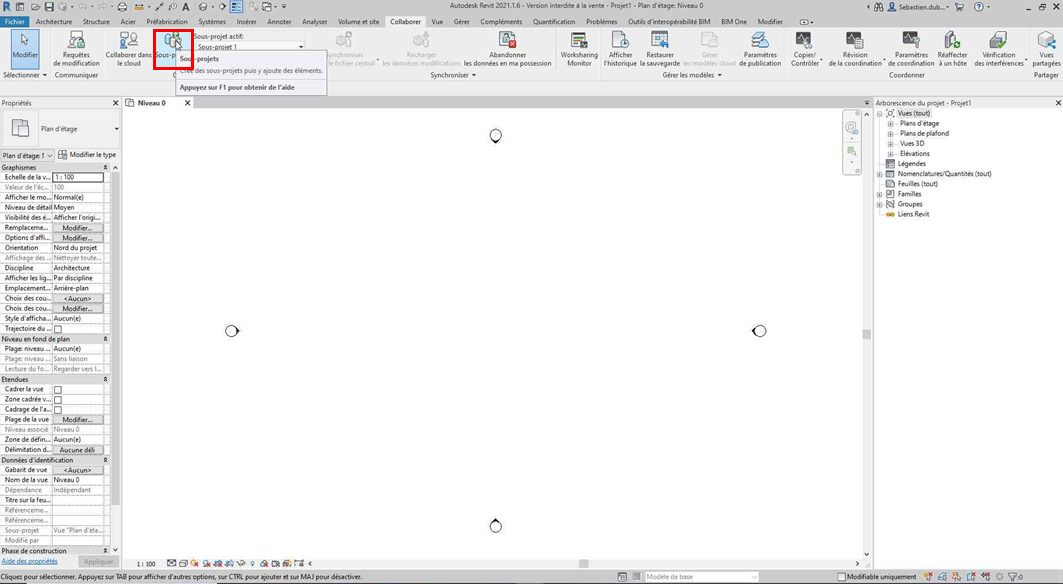Screen dimensions: 1063x584
Task: Click Requêtes de modification icon
Action: tap(76, 41)
